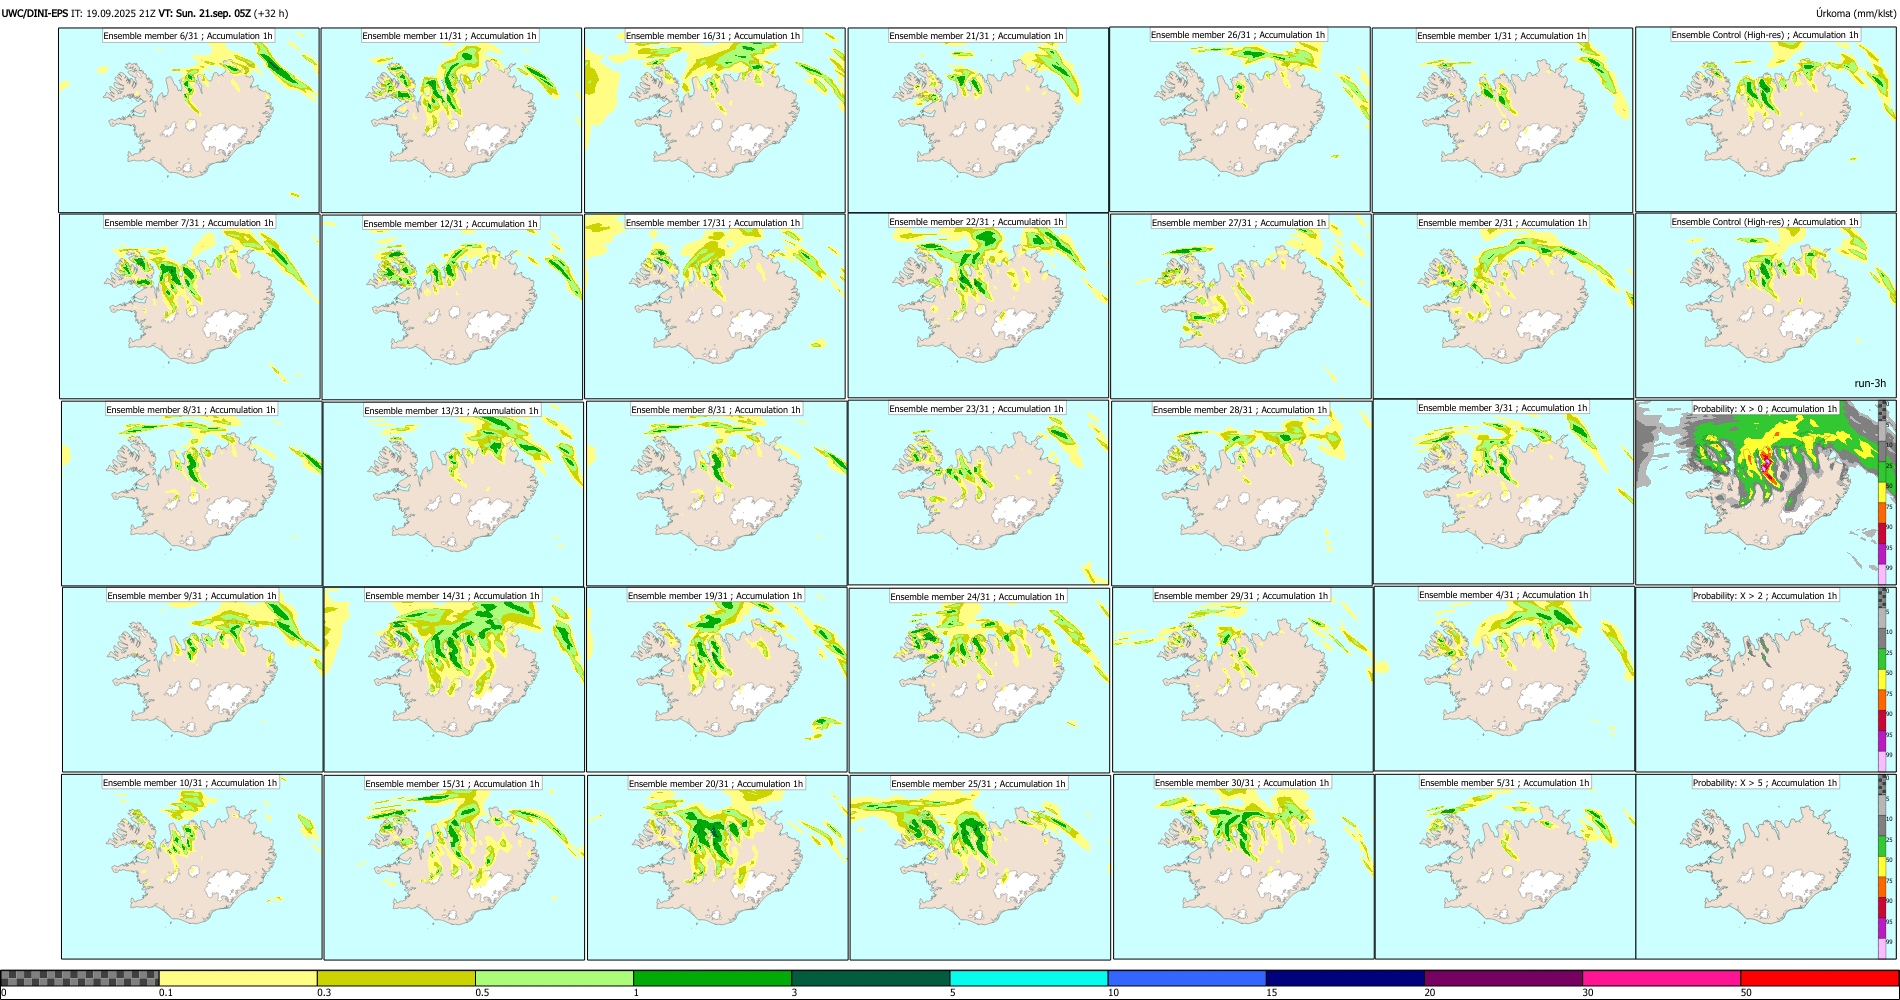Viewport: 1900px width, 1000px height.
Task: View the Ensemble member 30/31 map
Action: coord(1244,868)
